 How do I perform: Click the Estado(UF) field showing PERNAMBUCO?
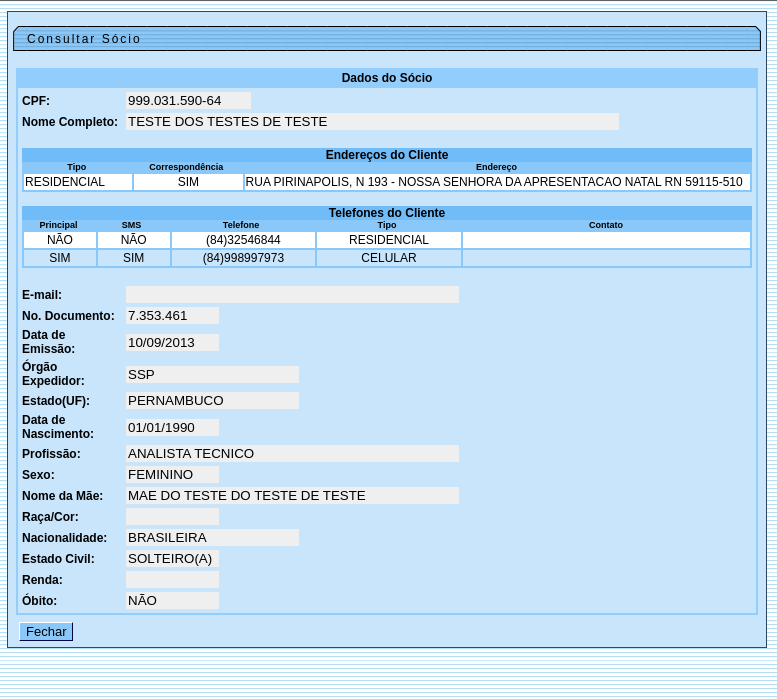pos(212,401)
